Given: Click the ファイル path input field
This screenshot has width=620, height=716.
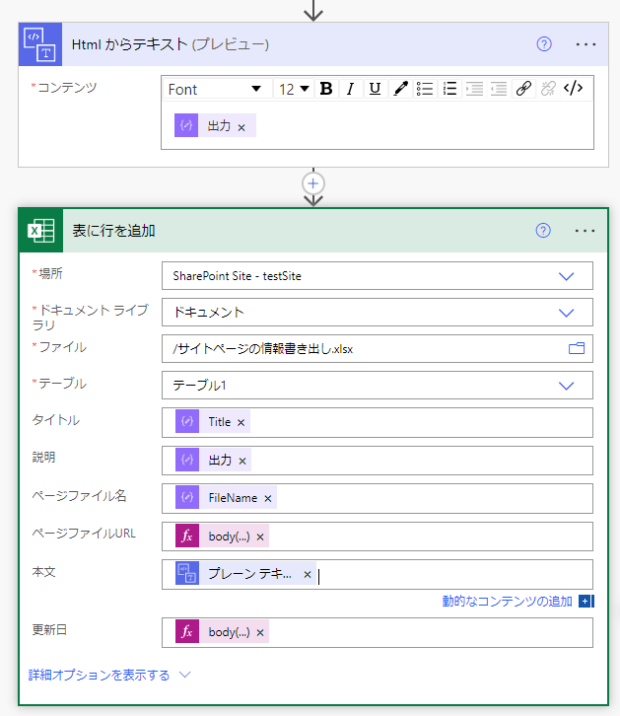Looking at the screenshot, I should [x=377, y=349].
